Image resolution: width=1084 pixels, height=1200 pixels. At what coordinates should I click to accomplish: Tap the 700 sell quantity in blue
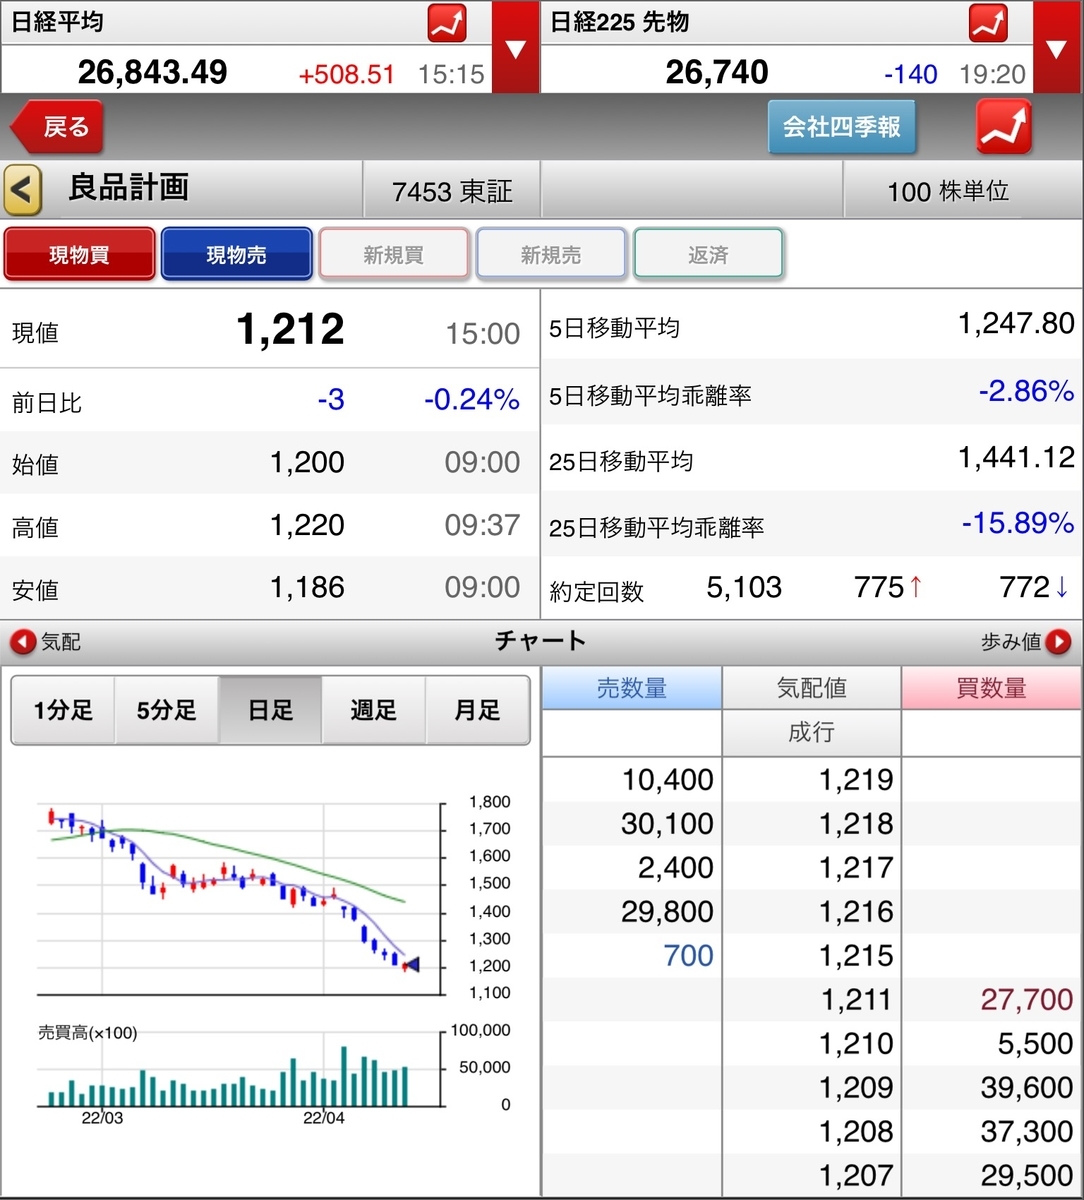[689, 956]
